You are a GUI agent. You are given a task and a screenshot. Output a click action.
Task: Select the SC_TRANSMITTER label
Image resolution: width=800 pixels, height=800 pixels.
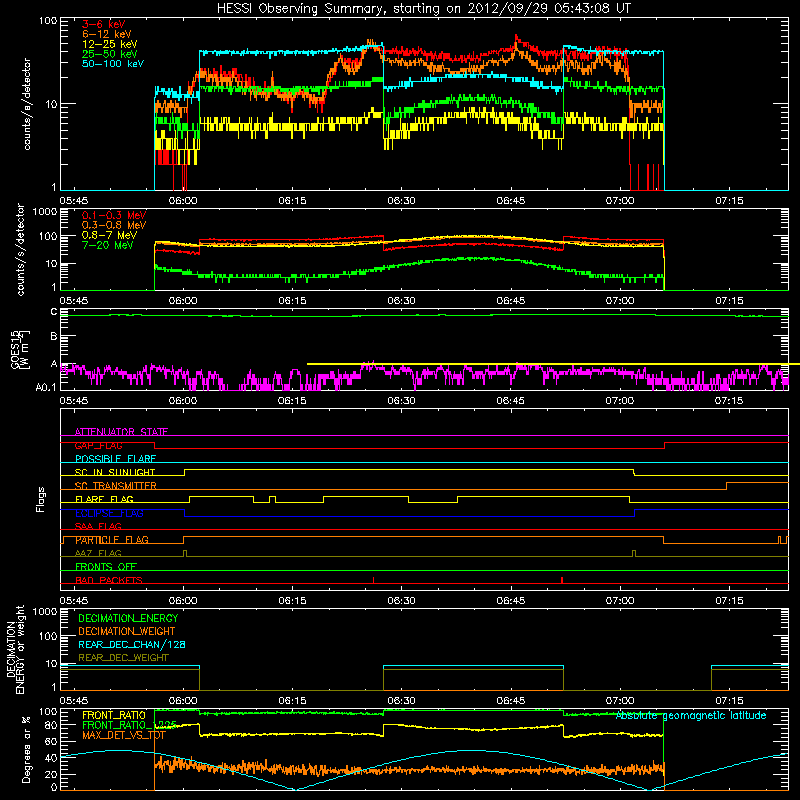(116, 486)
